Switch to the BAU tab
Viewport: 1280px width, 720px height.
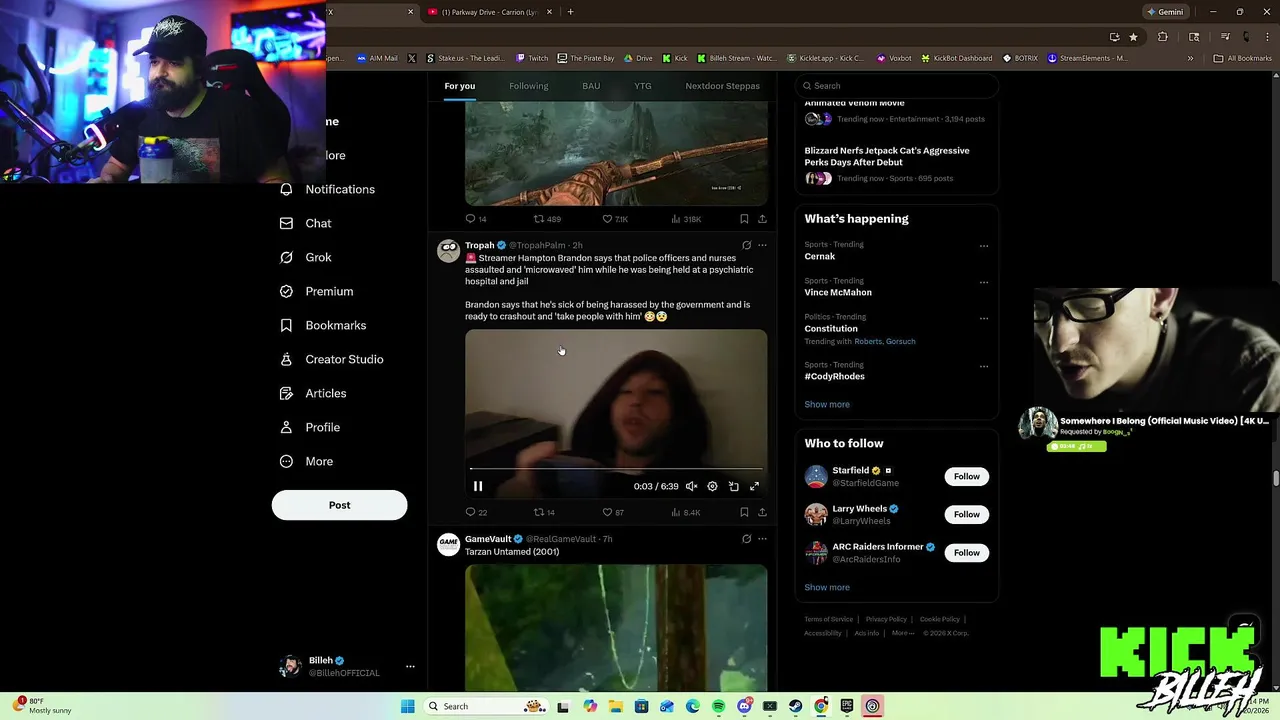pyautogui.click(x=591, y=86)
